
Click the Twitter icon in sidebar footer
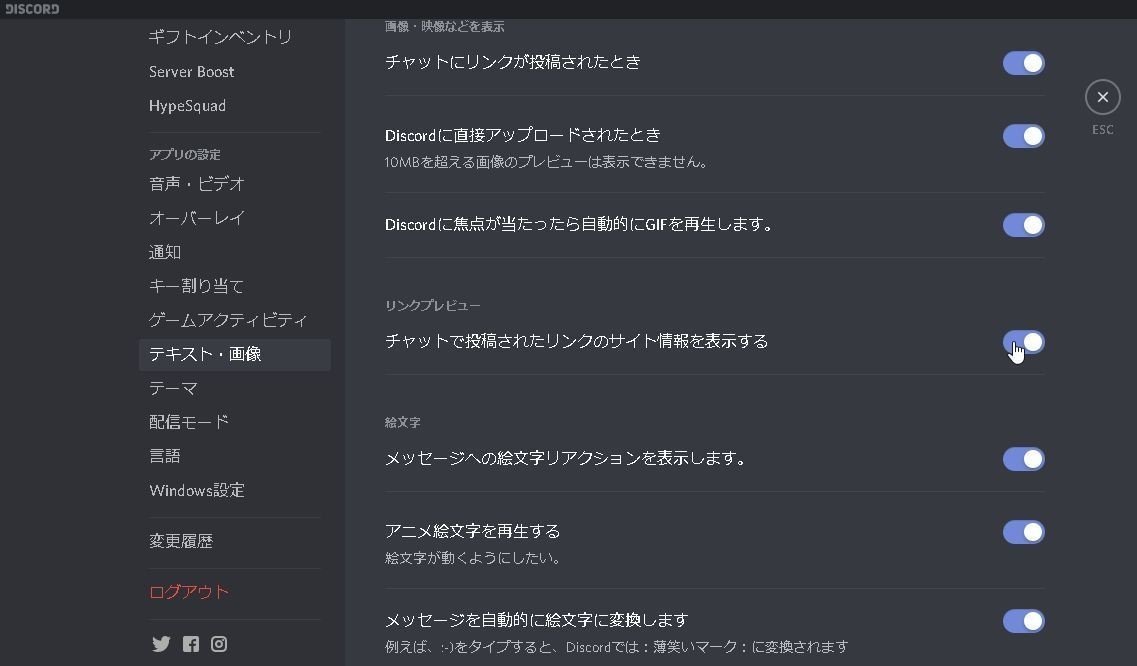click(161, 644)
